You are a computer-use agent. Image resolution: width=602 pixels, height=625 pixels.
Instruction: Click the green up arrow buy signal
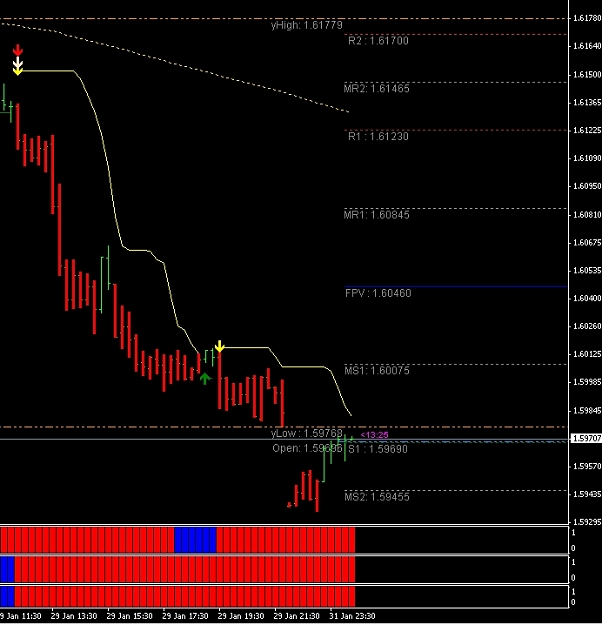tap(205, 378)
